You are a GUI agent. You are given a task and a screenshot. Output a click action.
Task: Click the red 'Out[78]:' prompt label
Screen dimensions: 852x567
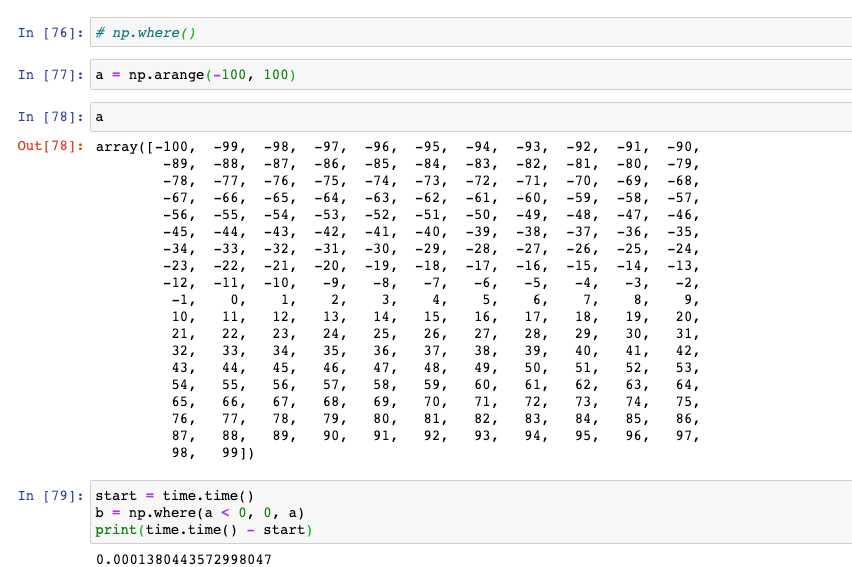tap(51, 146)
